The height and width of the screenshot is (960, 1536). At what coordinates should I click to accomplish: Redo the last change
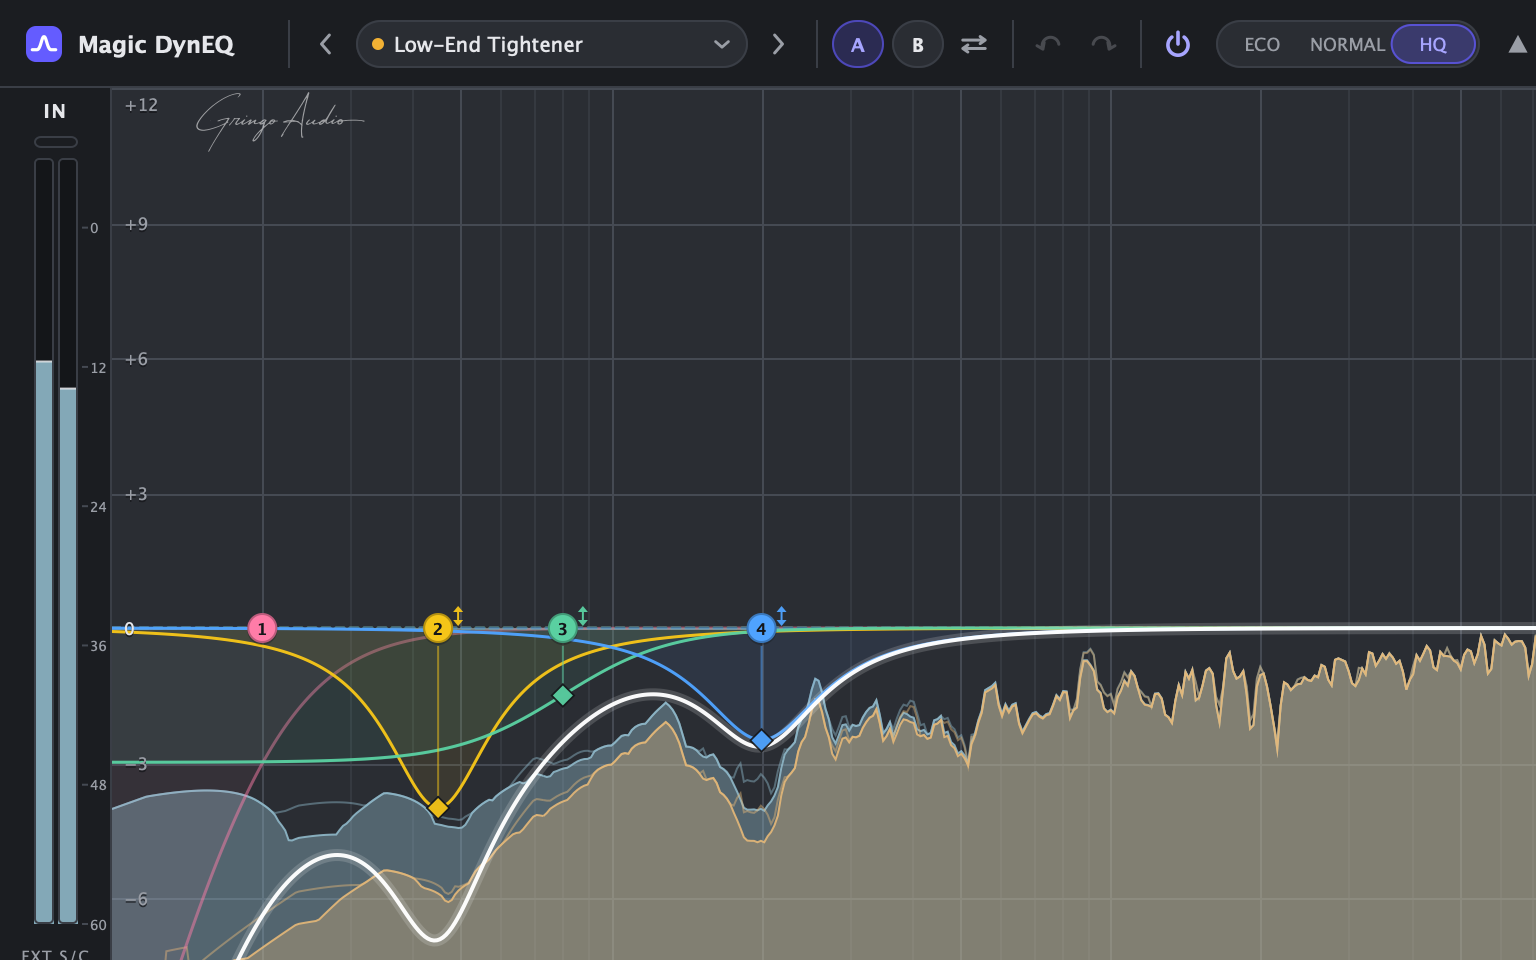click(1104, 44)
